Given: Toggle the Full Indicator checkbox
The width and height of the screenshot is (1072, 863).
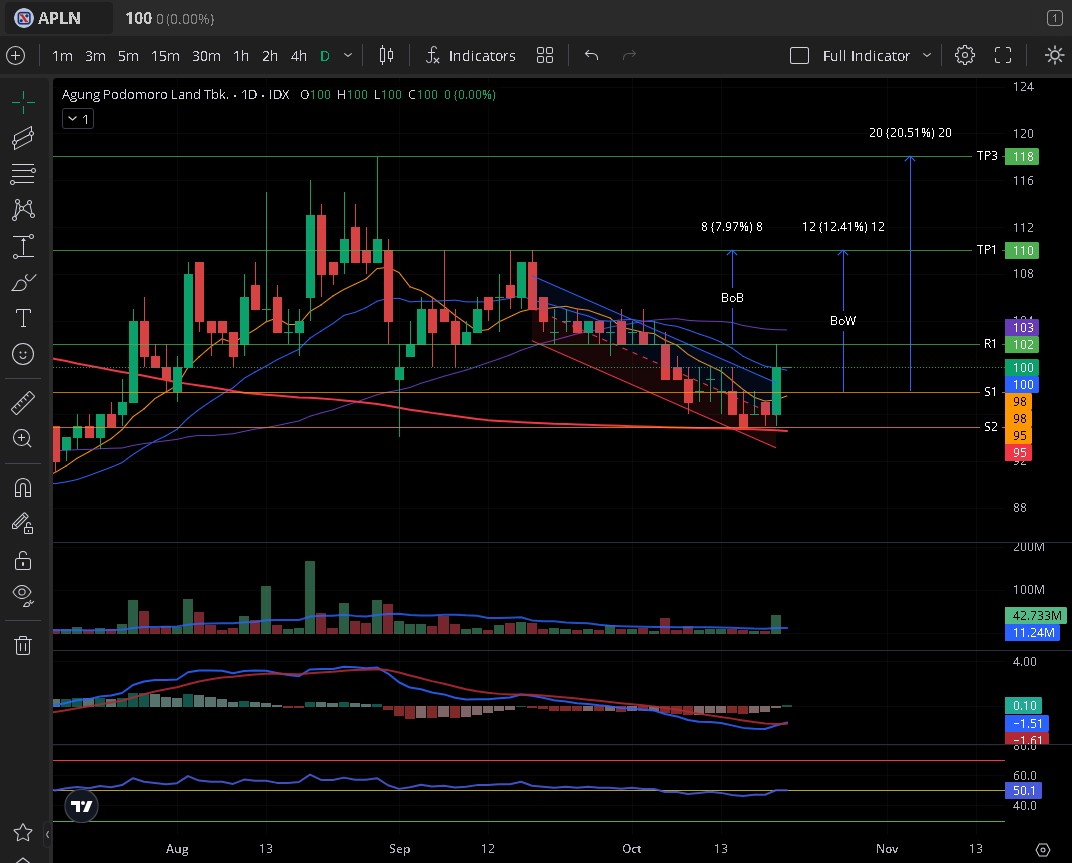Looking at the screenshot, I should pyautogui.click(x=799, y=56).
